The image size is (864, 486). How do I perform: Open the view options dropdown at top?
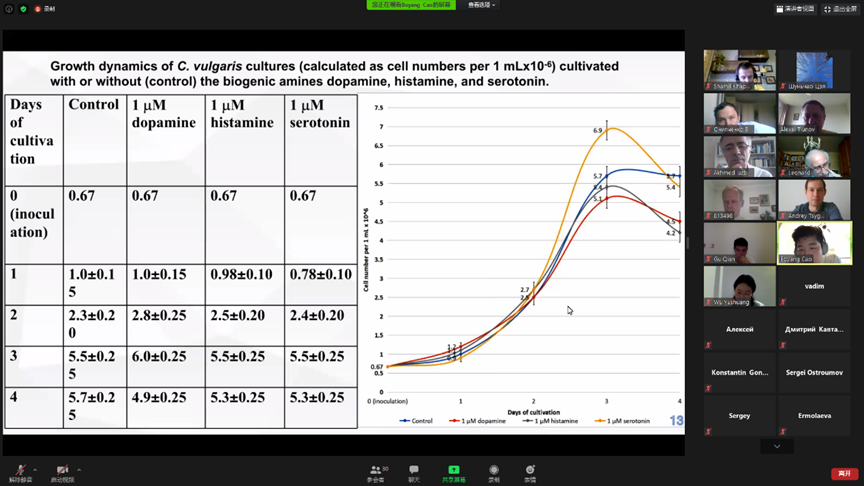tap(482, 5)
